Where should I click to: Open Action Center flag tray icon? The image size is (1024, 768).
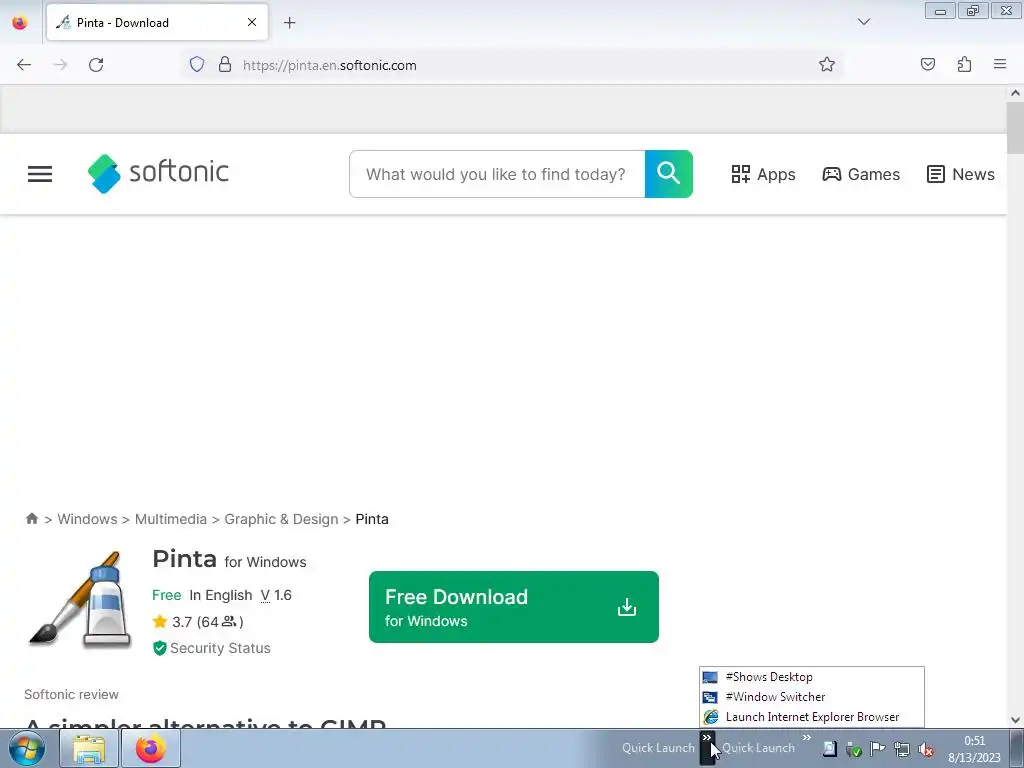pos(878,749)
